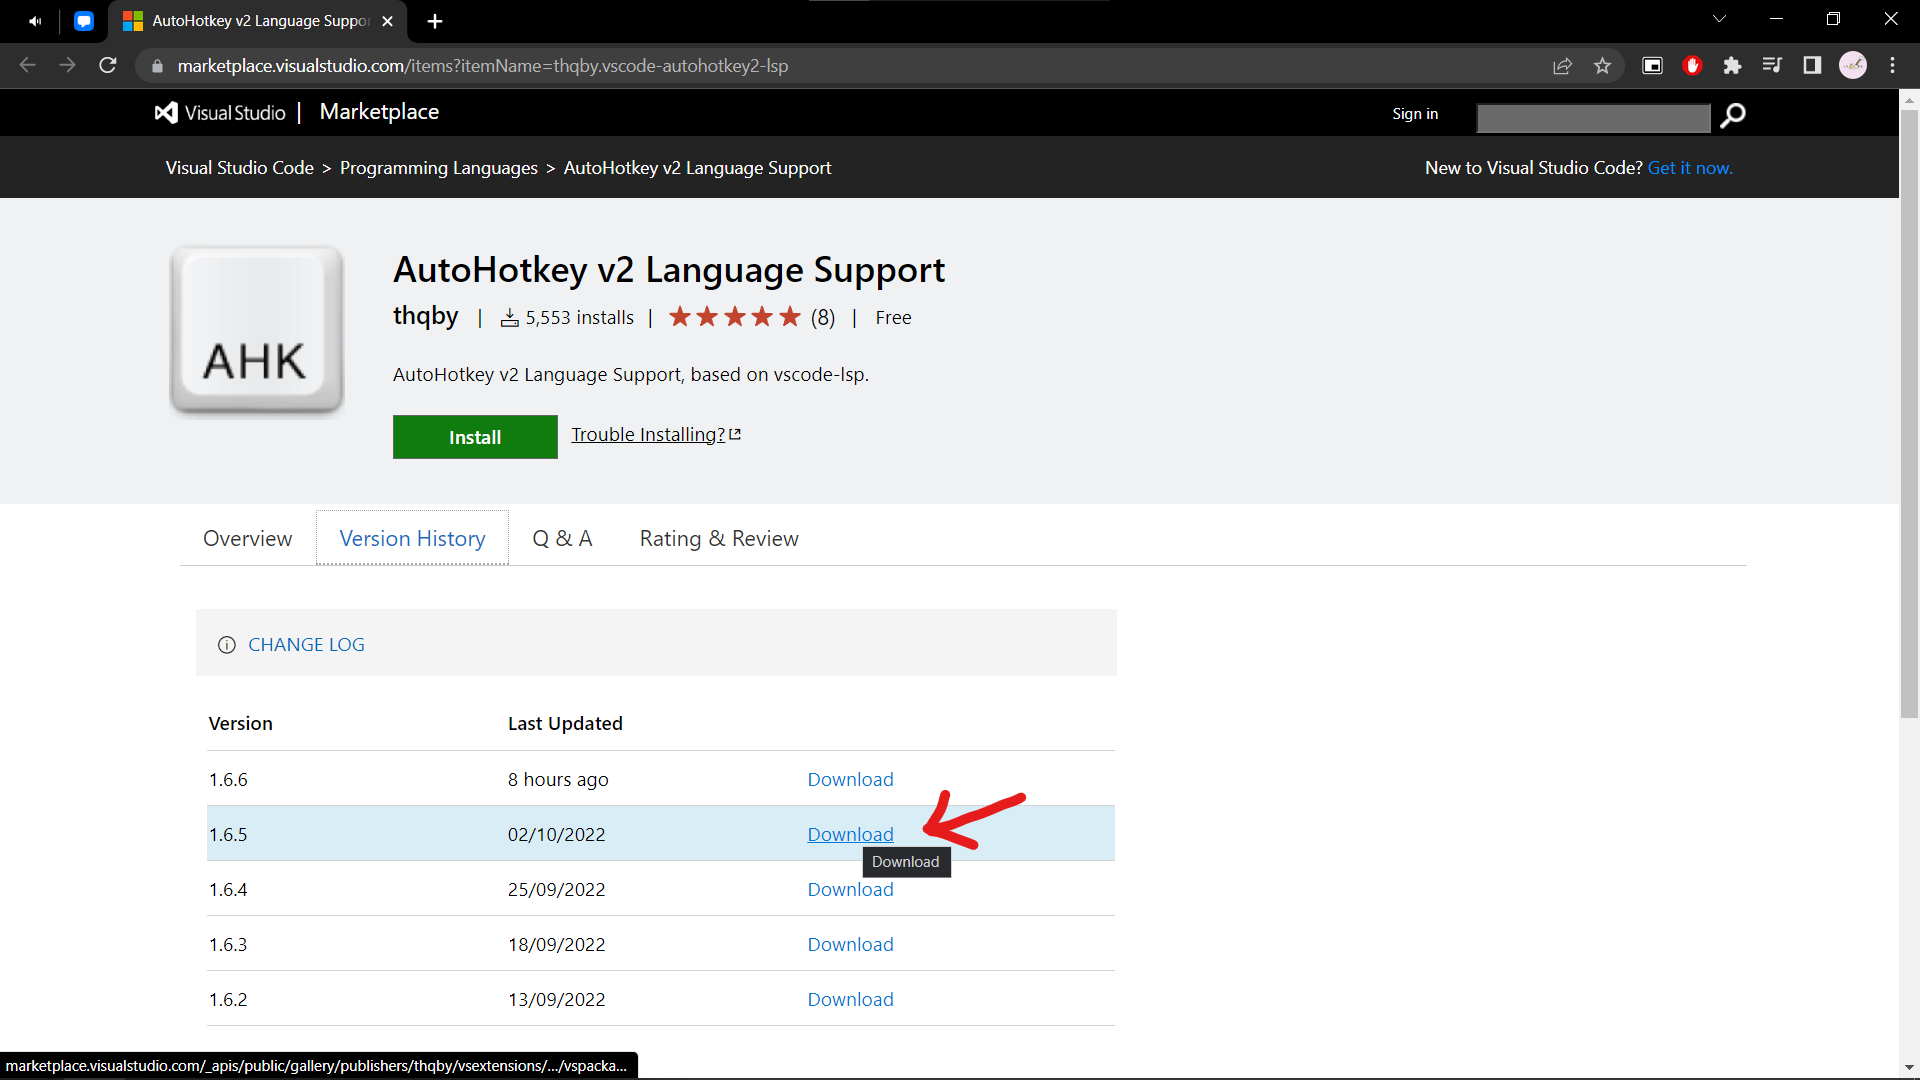The height and width of the screenshot is (1080, 1920).
Task: Click the info icon next to CHANGE LOG
Action: 227,645
